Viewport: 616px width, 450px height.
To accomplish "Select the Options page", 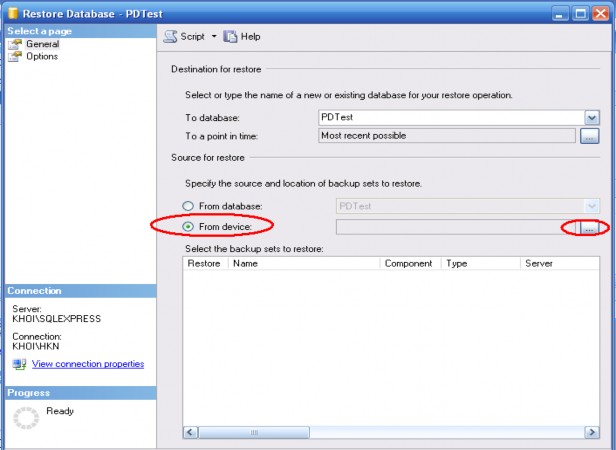I will click(x=42, y=57).
